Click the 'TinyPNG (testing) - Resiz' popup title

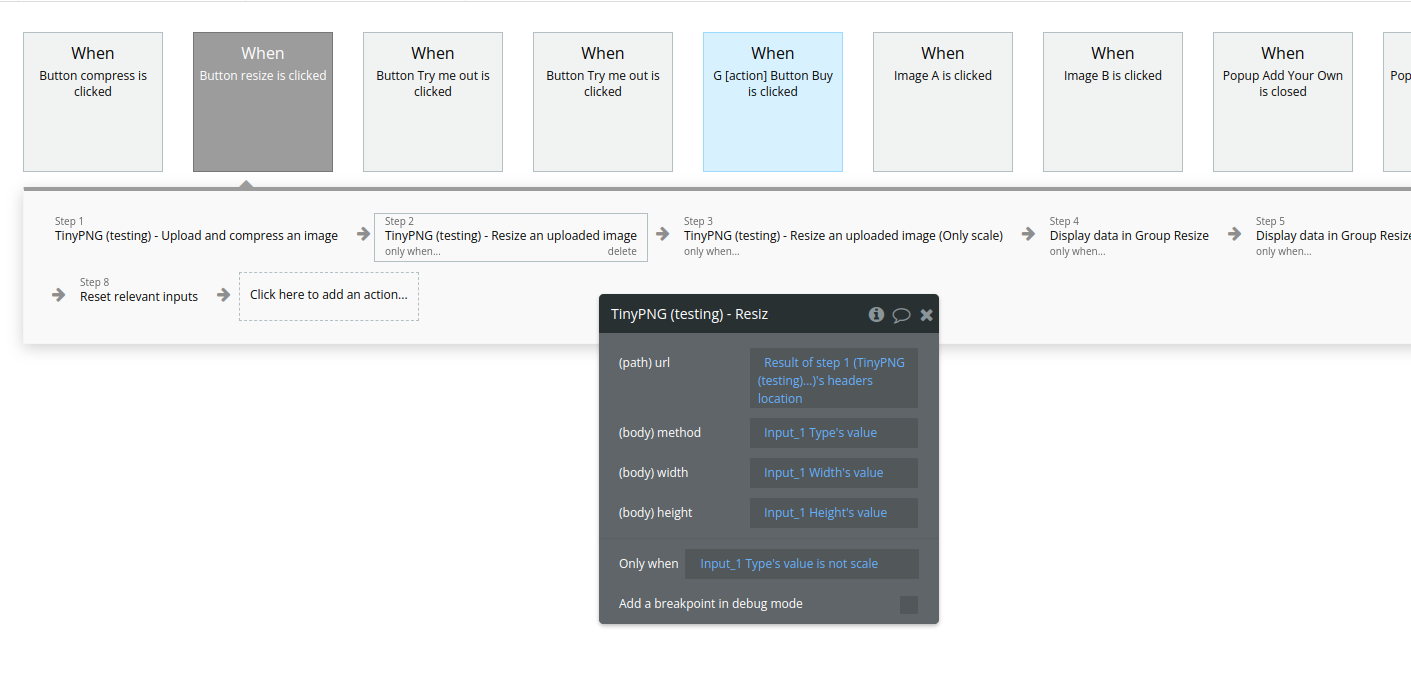tap(689, 314)
